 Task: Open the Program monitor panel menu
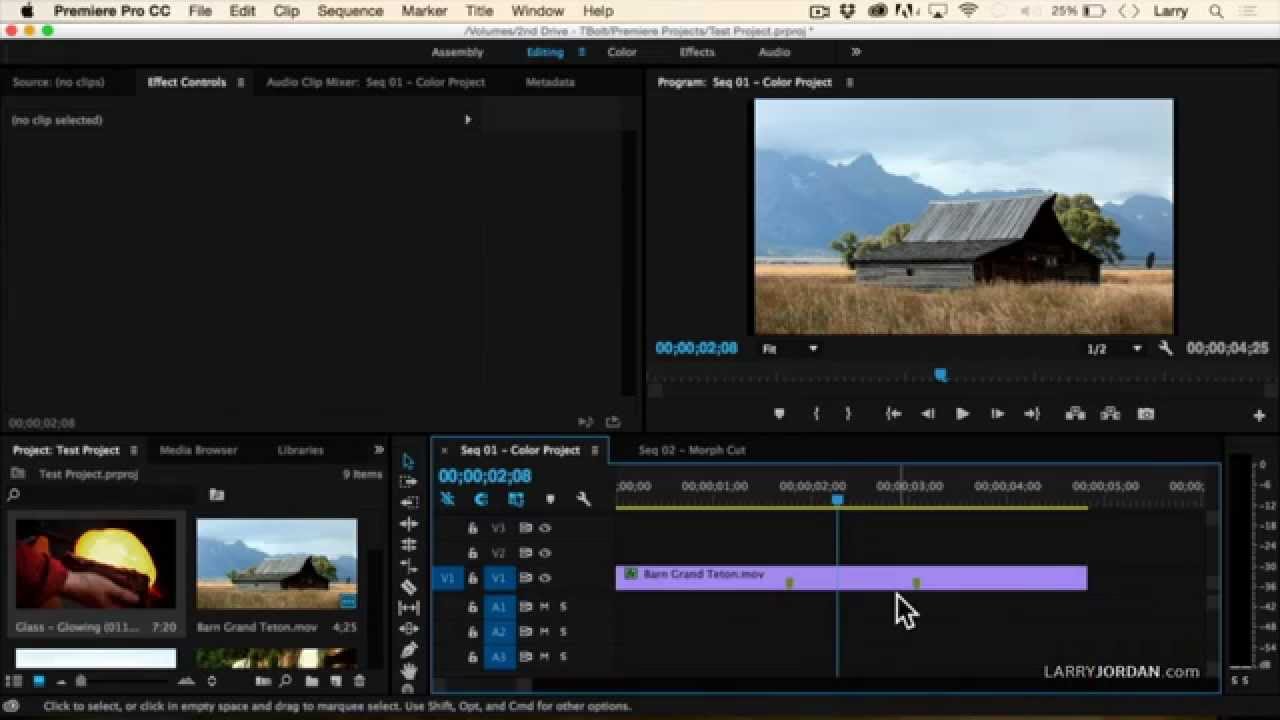point(850,82)
